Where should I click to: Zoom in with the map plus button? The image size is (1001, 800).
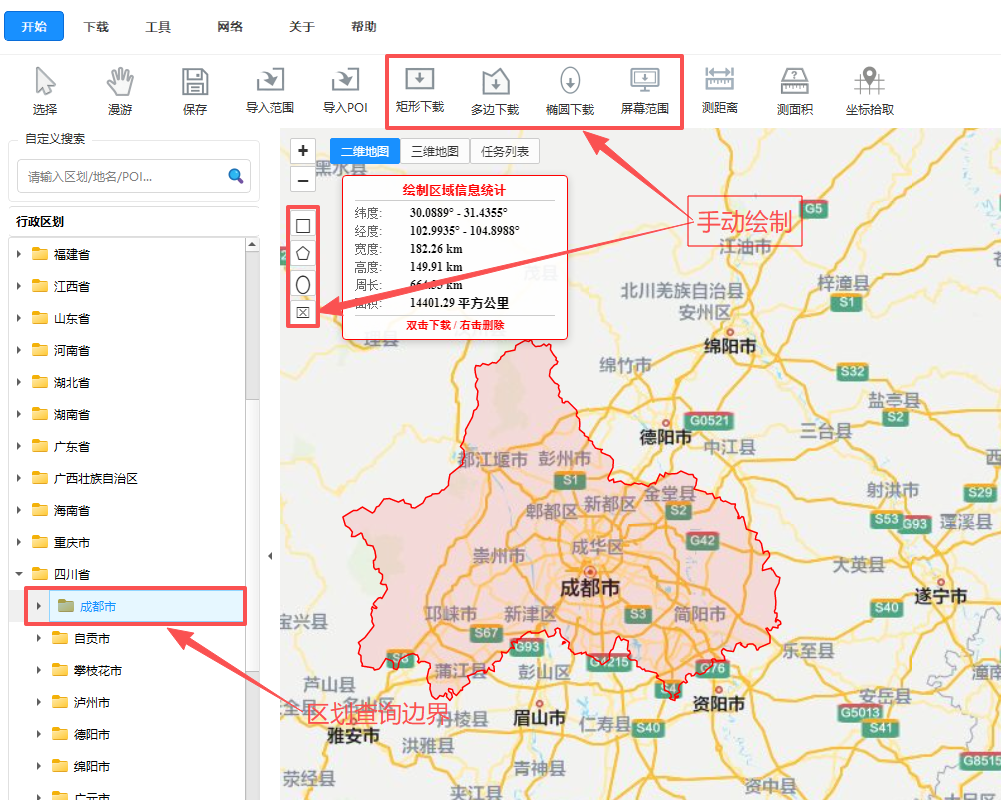click(x=303, y=151)
